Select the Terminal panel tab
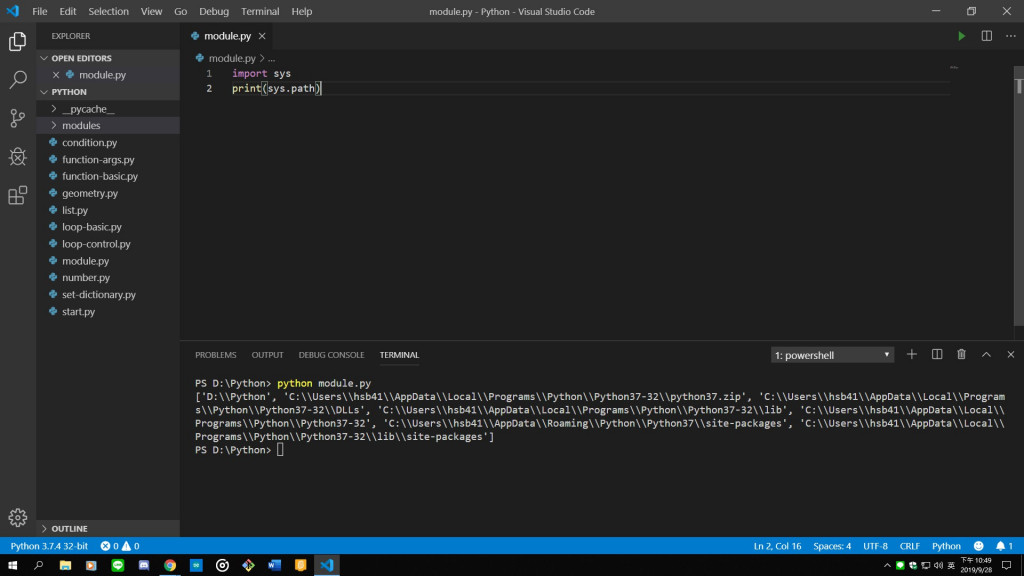Image resolution: width=1024 pixels, height=576 pixels. 399,355
